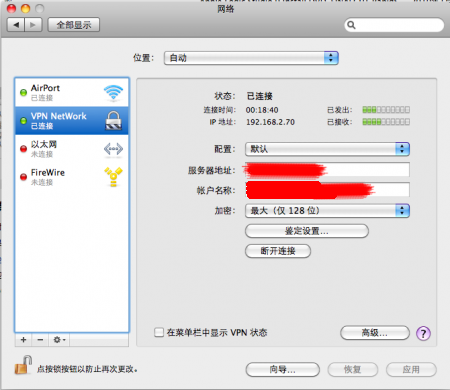450x390 pixels.
Task: Click the magnifying glass search icon
Action: 351,25
